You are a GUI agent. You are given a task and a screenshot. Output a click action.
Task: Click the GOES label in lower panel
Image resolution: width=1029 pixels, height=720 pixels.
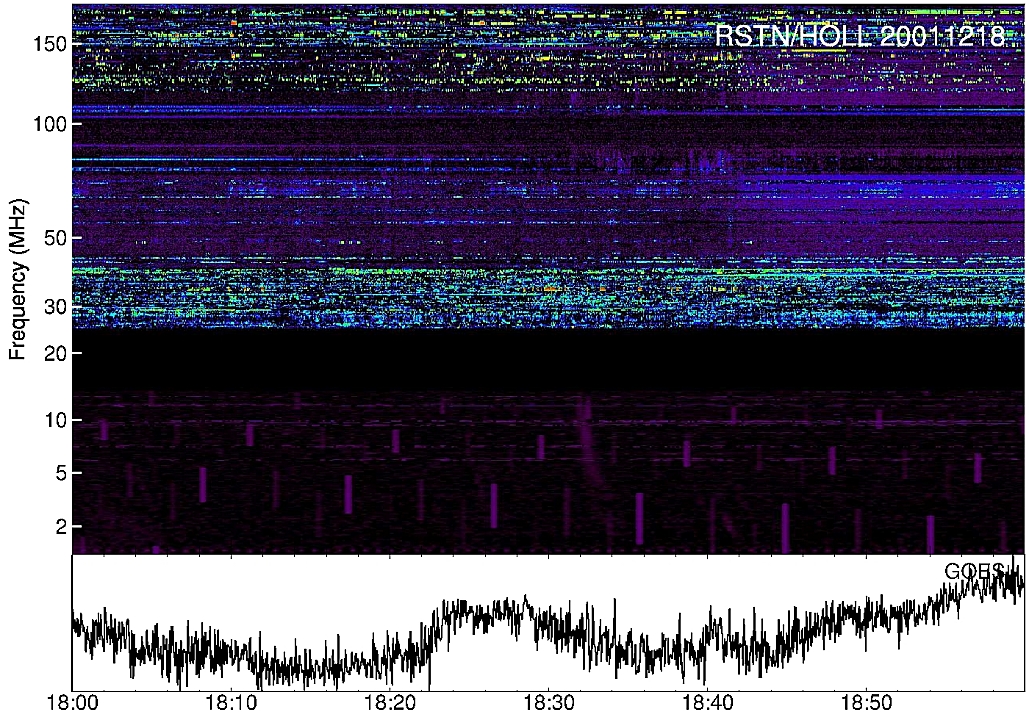click(x=975, y=572)
